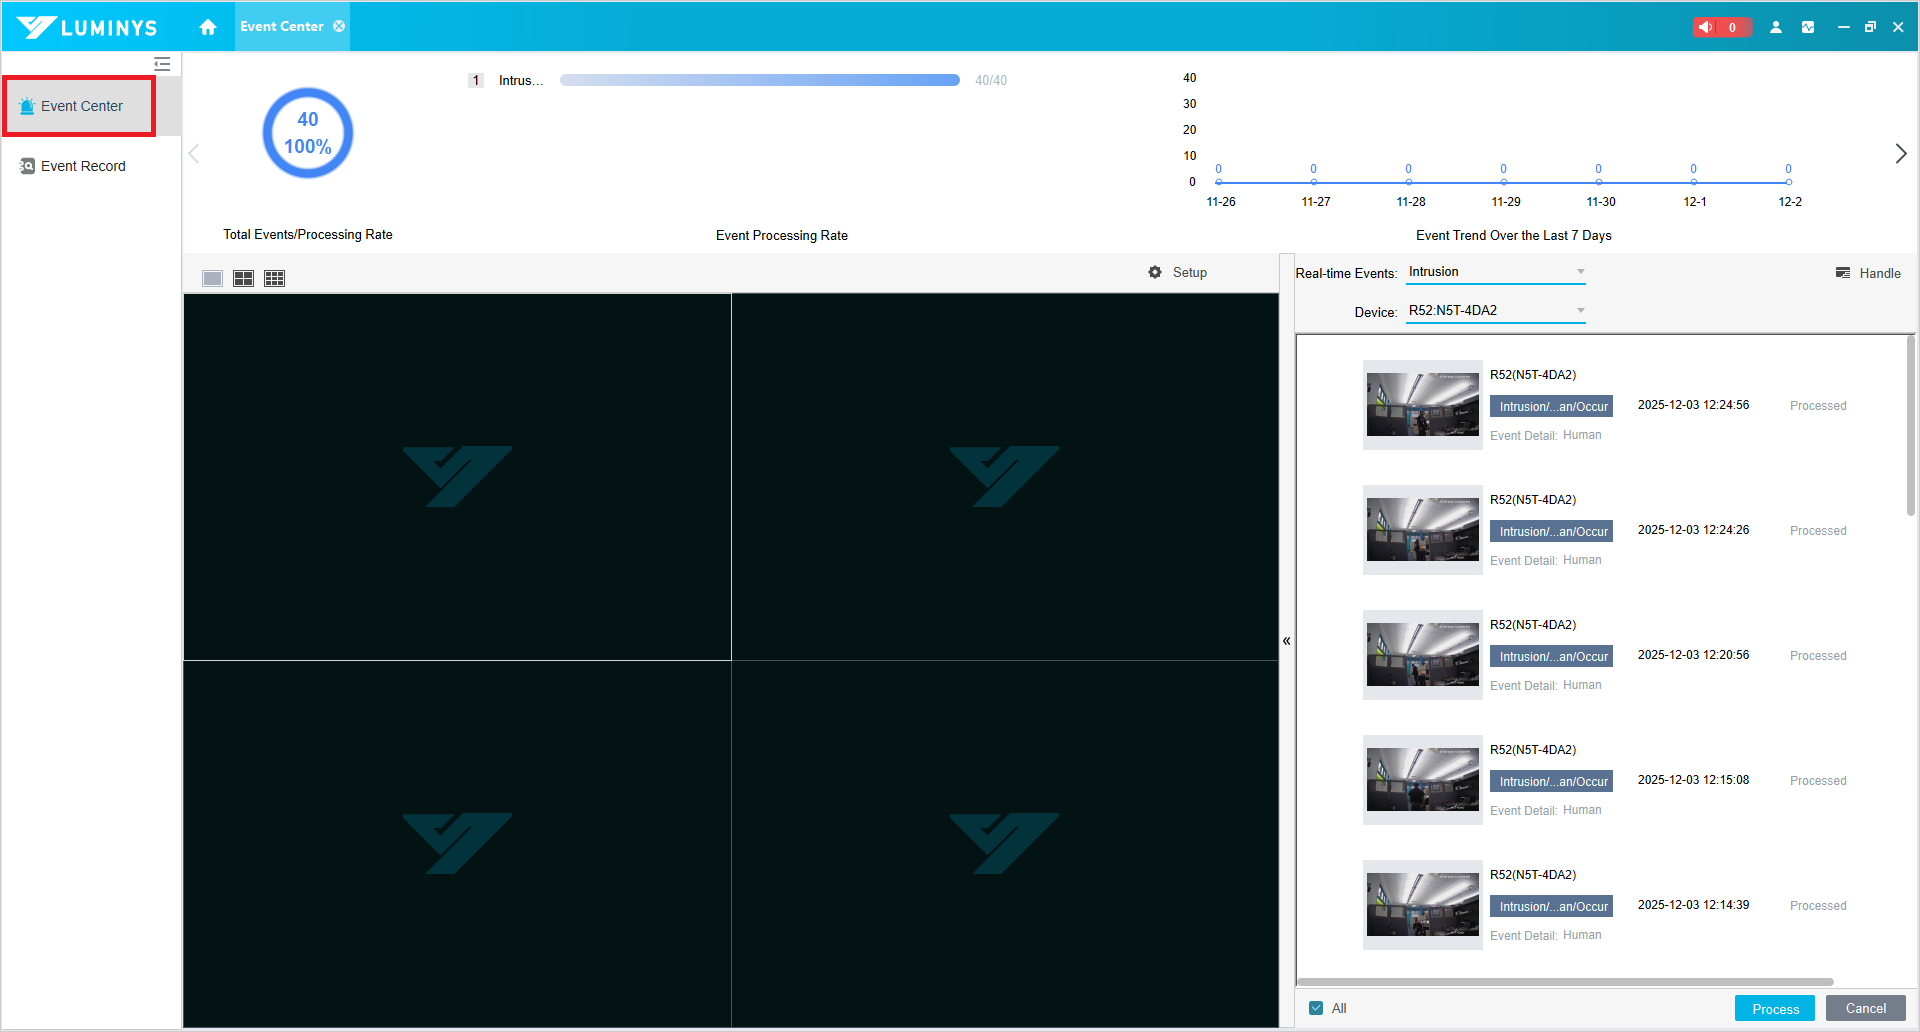This screenshot has width=1920, height=1032.
Task: Click the red alarm speaker icon
Action: pyautogui.click(x=1706, y=27)
